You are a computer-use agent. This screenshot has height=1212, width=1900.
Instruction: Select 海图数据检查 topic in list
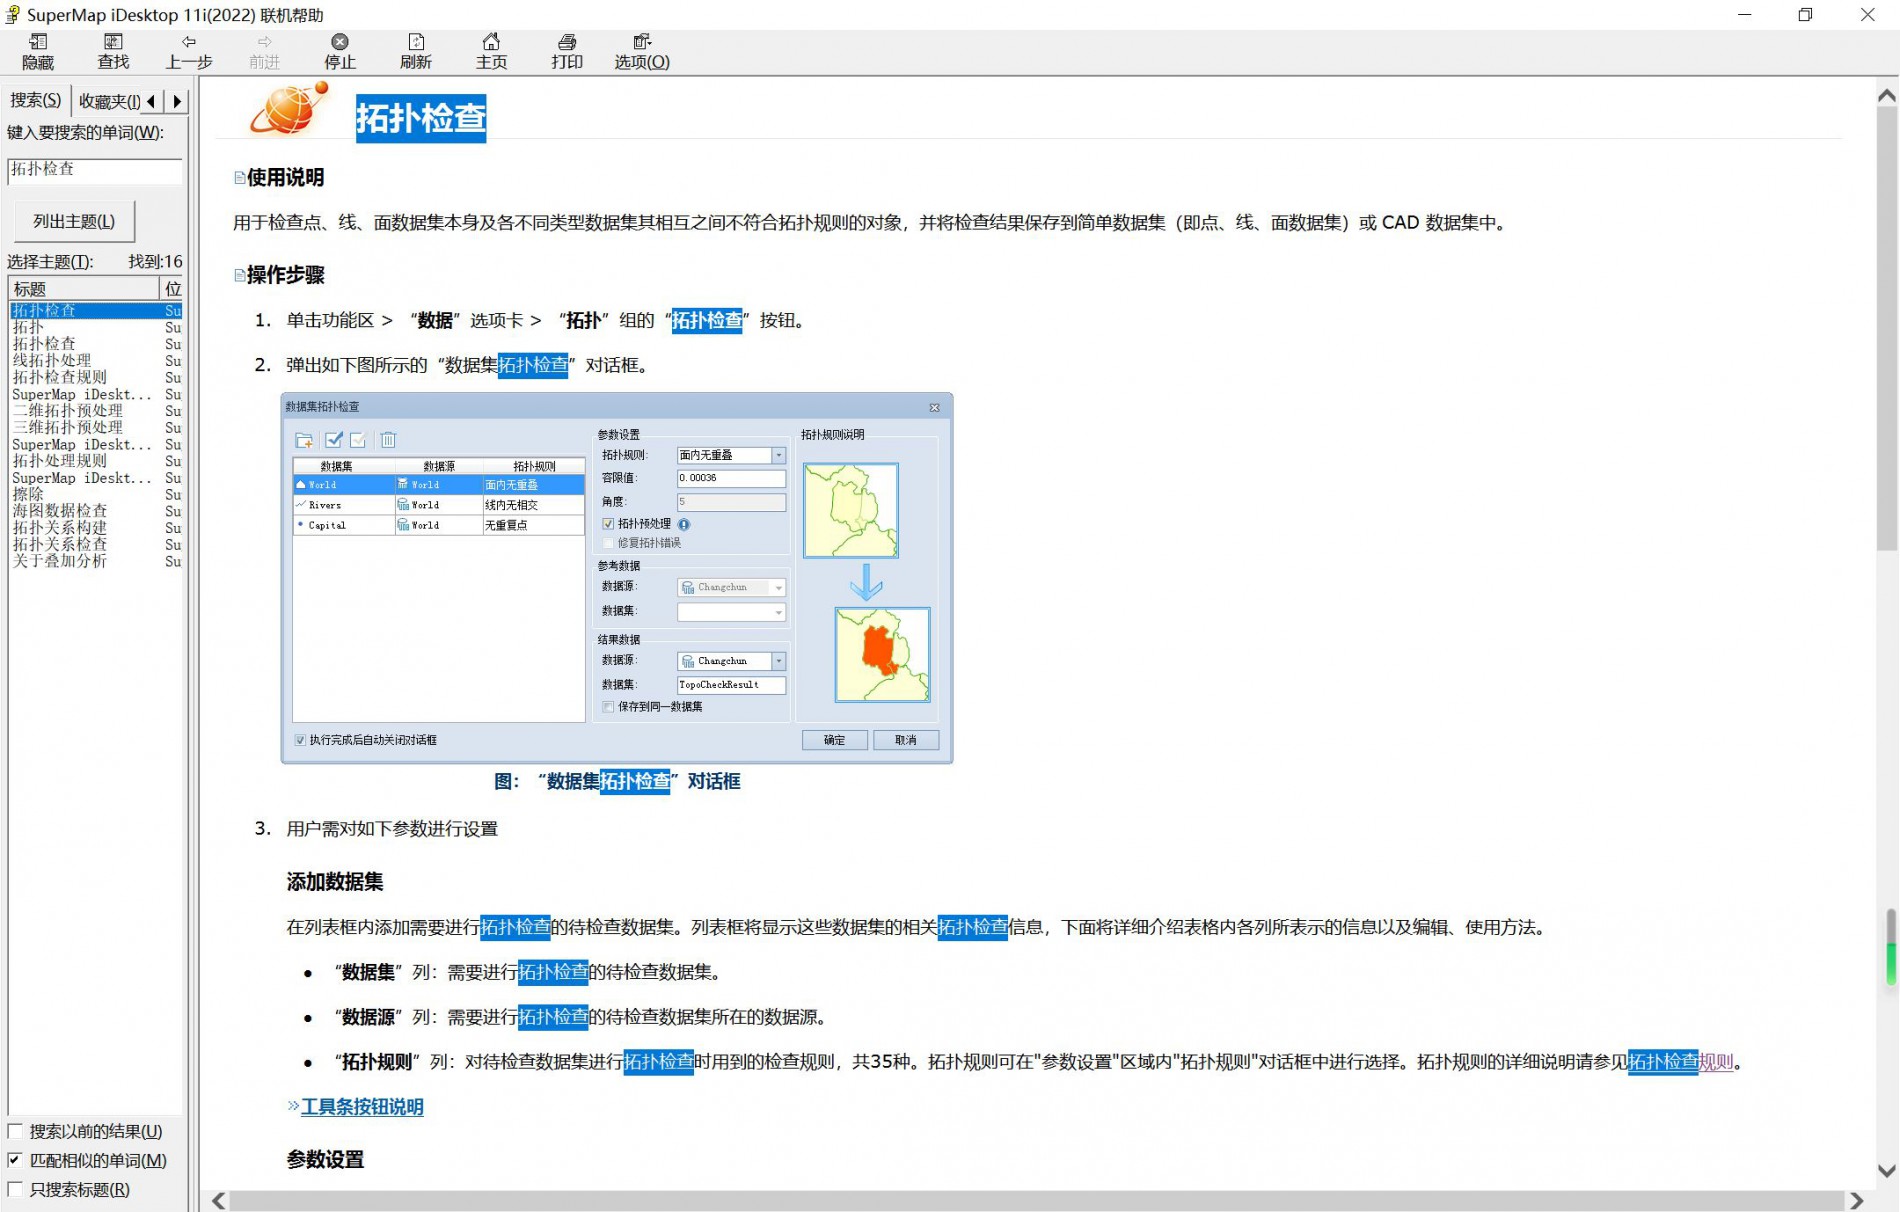(x=60, y=511)
